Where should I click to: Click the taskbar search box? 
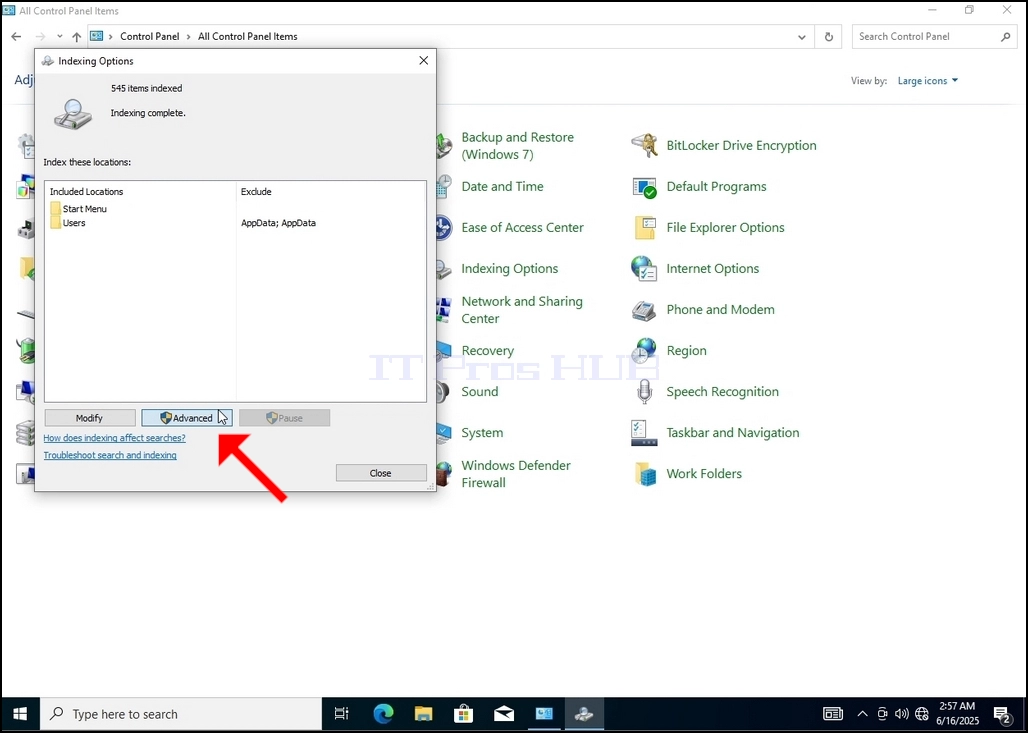[x=181, y=714]
